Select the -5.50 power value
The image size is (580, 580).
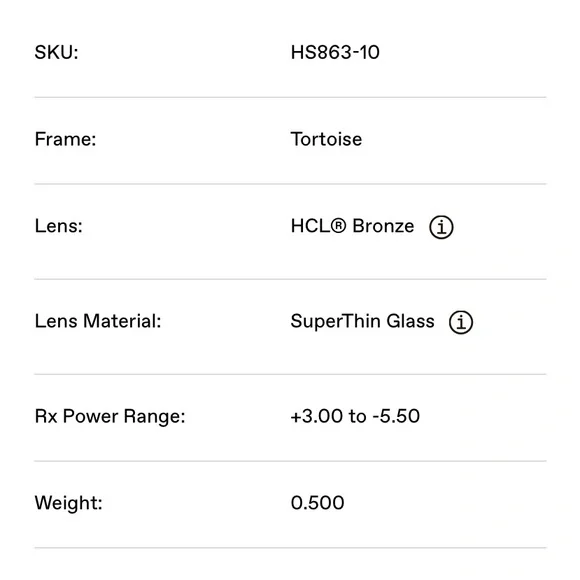[396, 416]
